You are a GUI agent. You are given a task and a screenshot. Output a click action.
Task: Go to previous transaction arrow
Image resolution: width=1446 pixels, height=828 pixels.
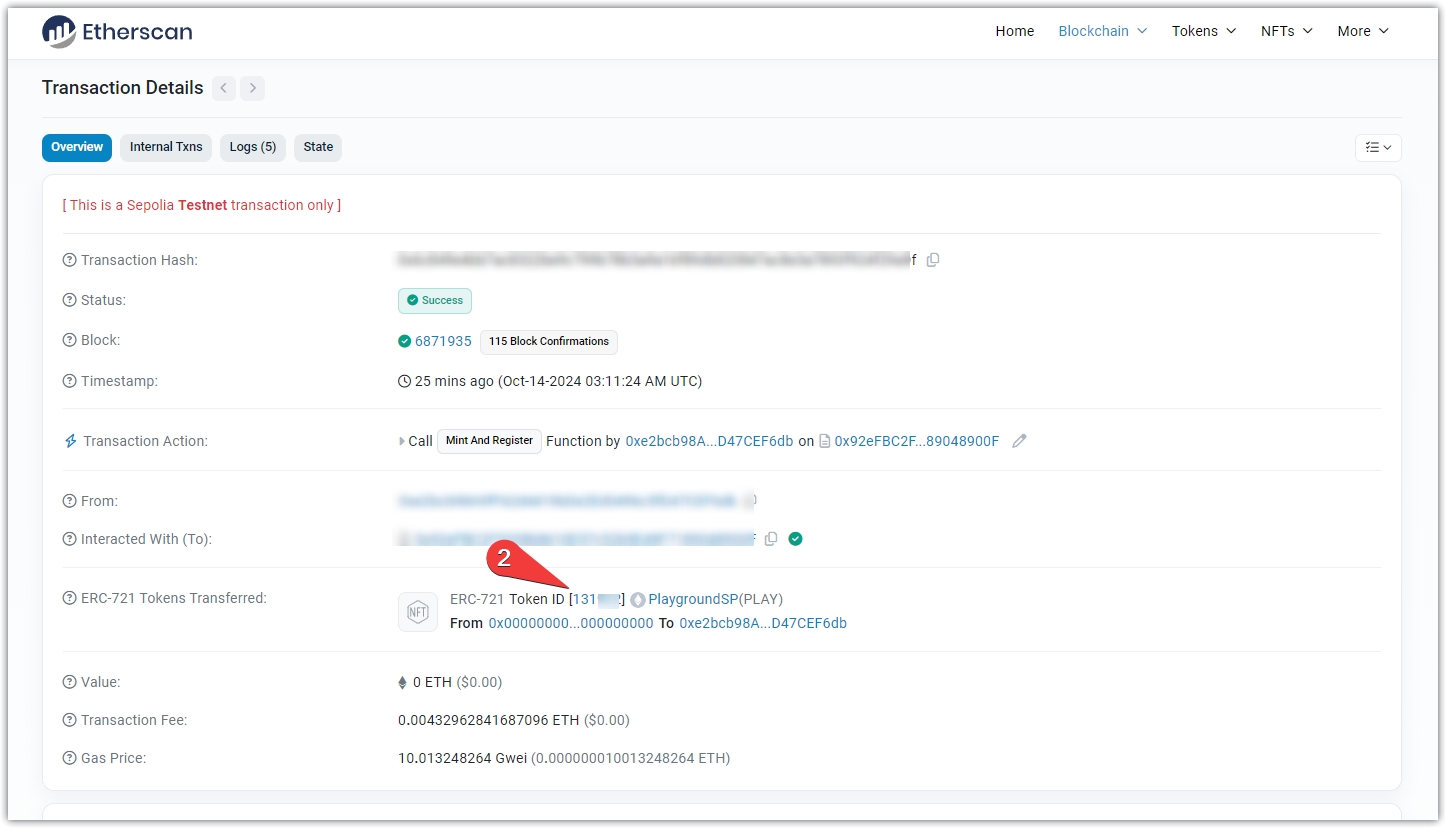pyautogui.click(x=225, y=88)
